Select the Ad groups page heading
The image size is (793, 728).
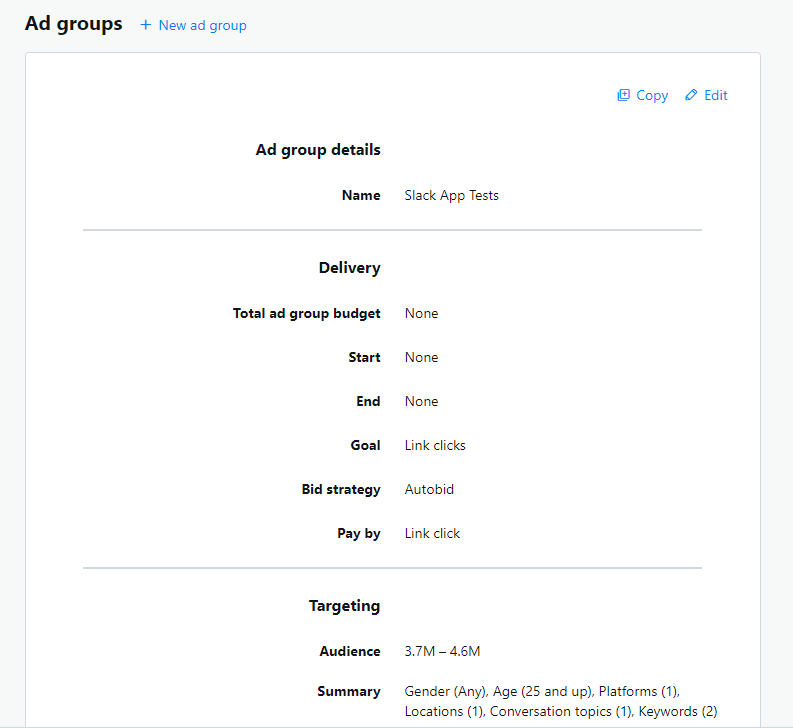pyautogui.click(x=74, y=24)
